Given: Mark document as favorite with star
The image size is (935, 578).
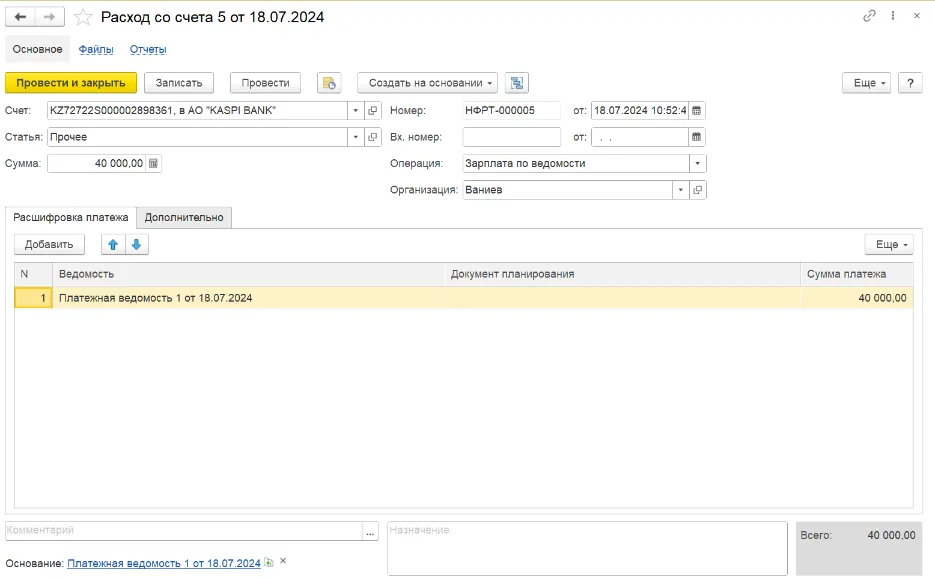Looking at the screenshot, I should click(x=83, y=17).
